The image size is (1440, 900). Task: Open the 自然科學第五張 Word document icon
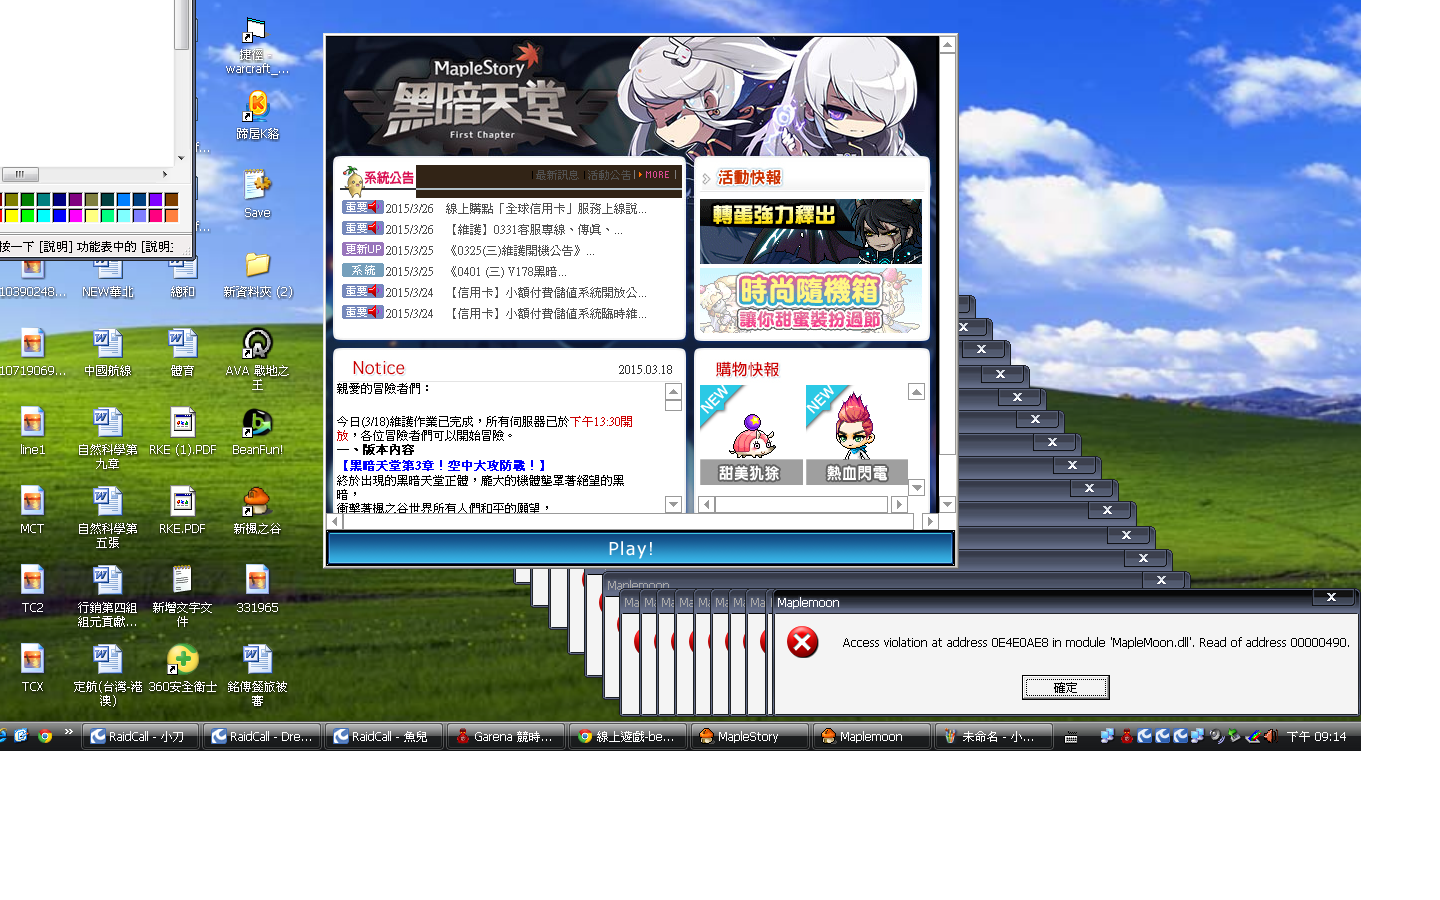point(107,517)
